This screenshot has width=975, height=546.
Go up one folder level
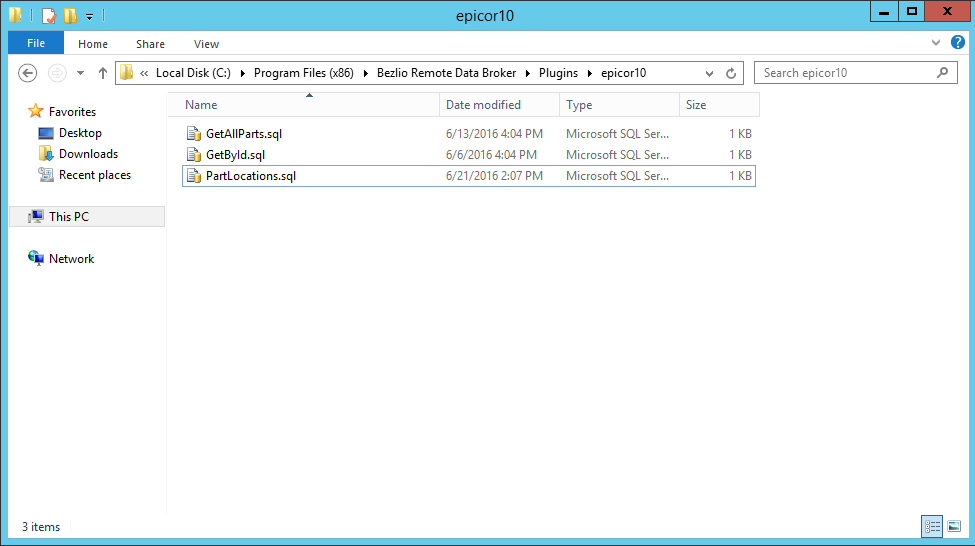[x=103, y=73]
